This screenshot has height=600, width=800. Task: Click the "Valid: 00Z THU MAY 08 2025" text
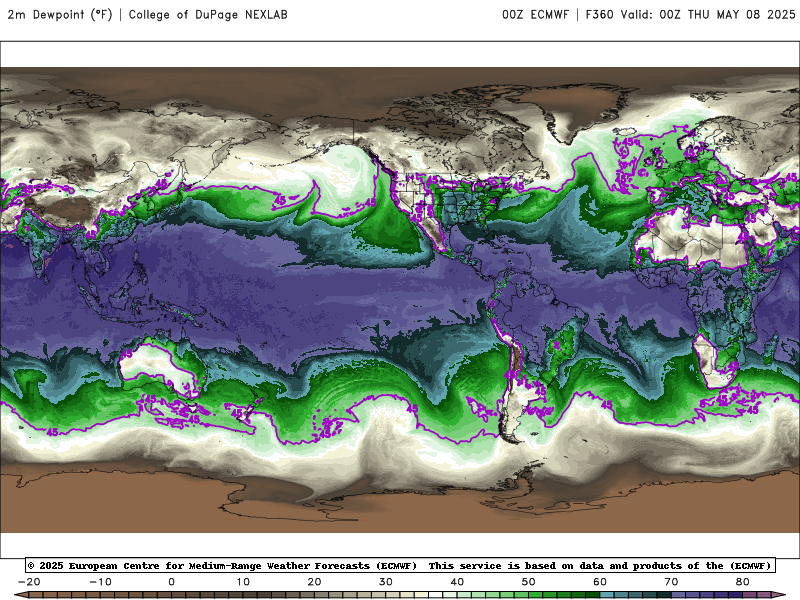708,15
